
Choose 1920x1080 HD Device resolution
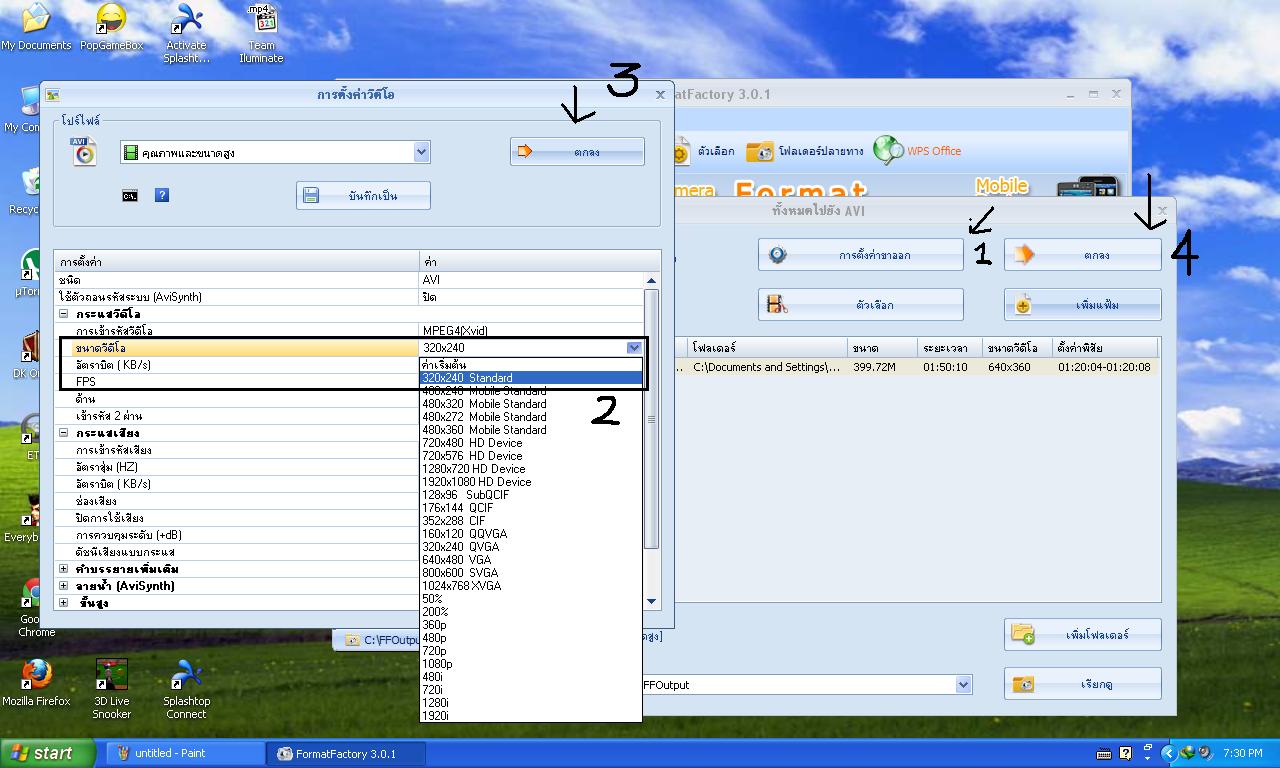(x=531, y=482)
